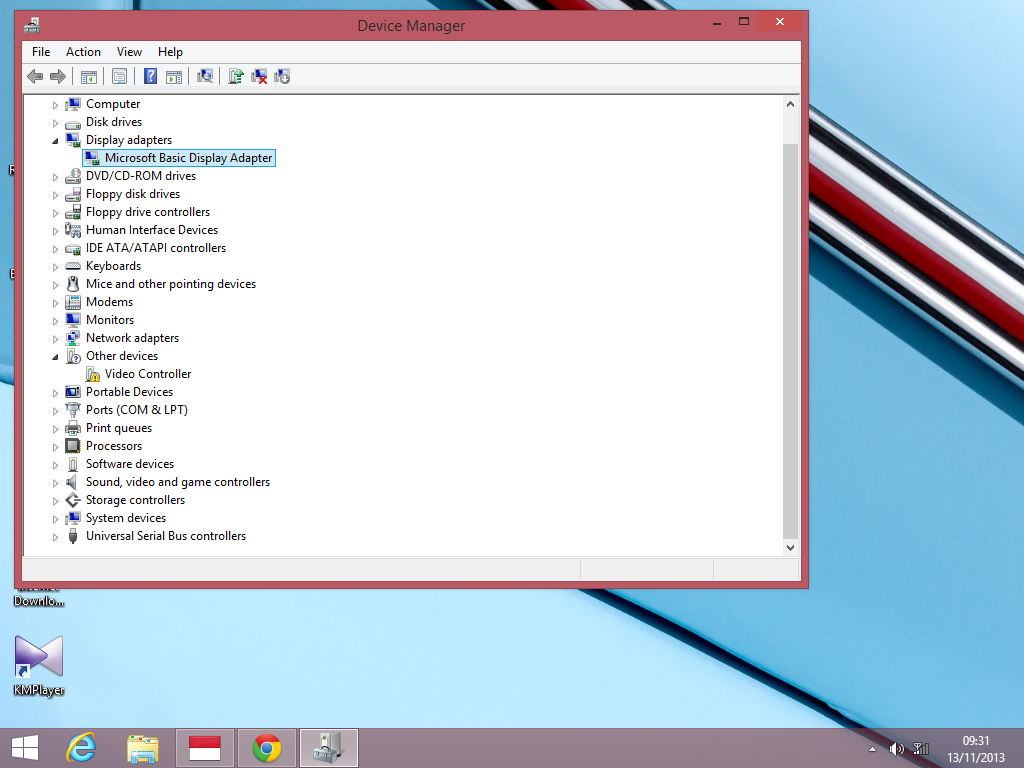Image resolution: width=1024 pixels, height=768 pixels.
Task: Click the clock showing 09:31 in the tray
Action: click(x=976, y=748)
